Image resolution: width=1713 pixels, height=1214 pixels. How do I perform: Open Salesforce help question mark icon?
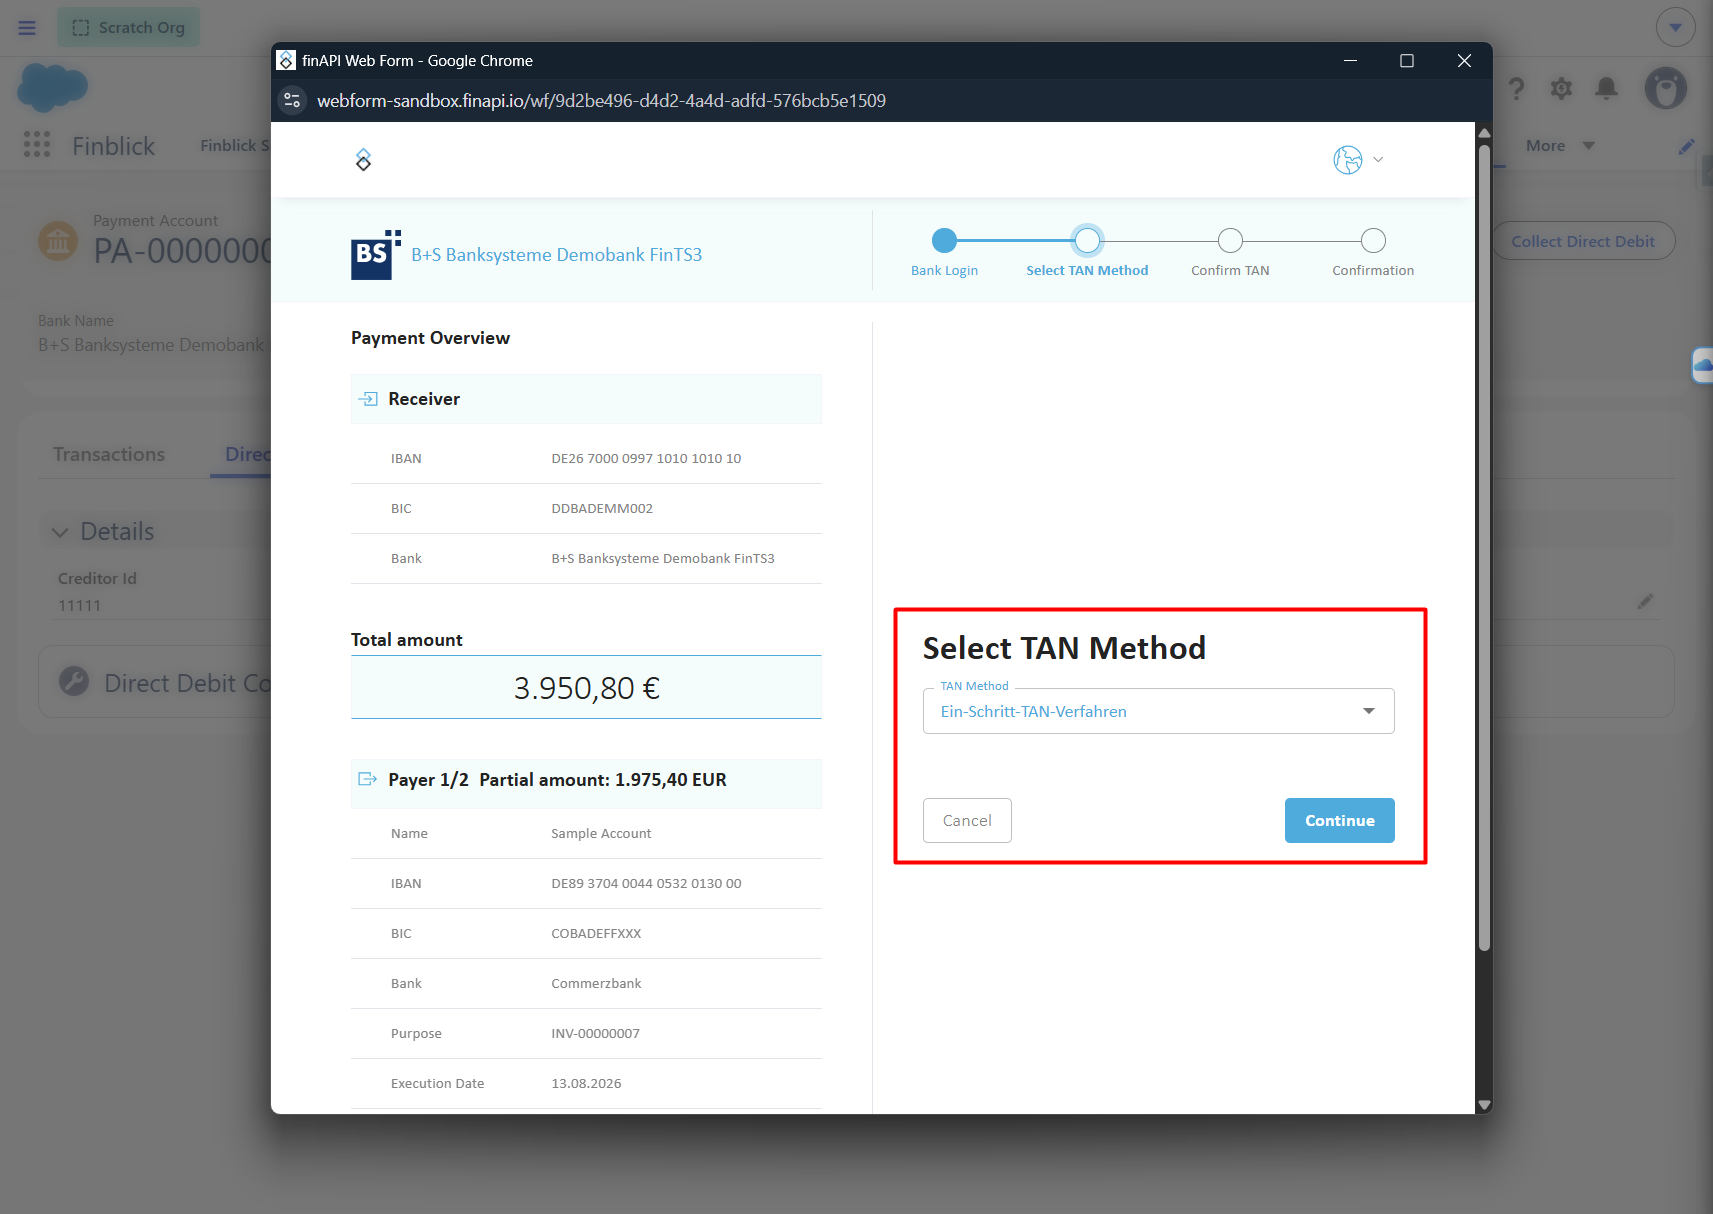point(1516,89)
